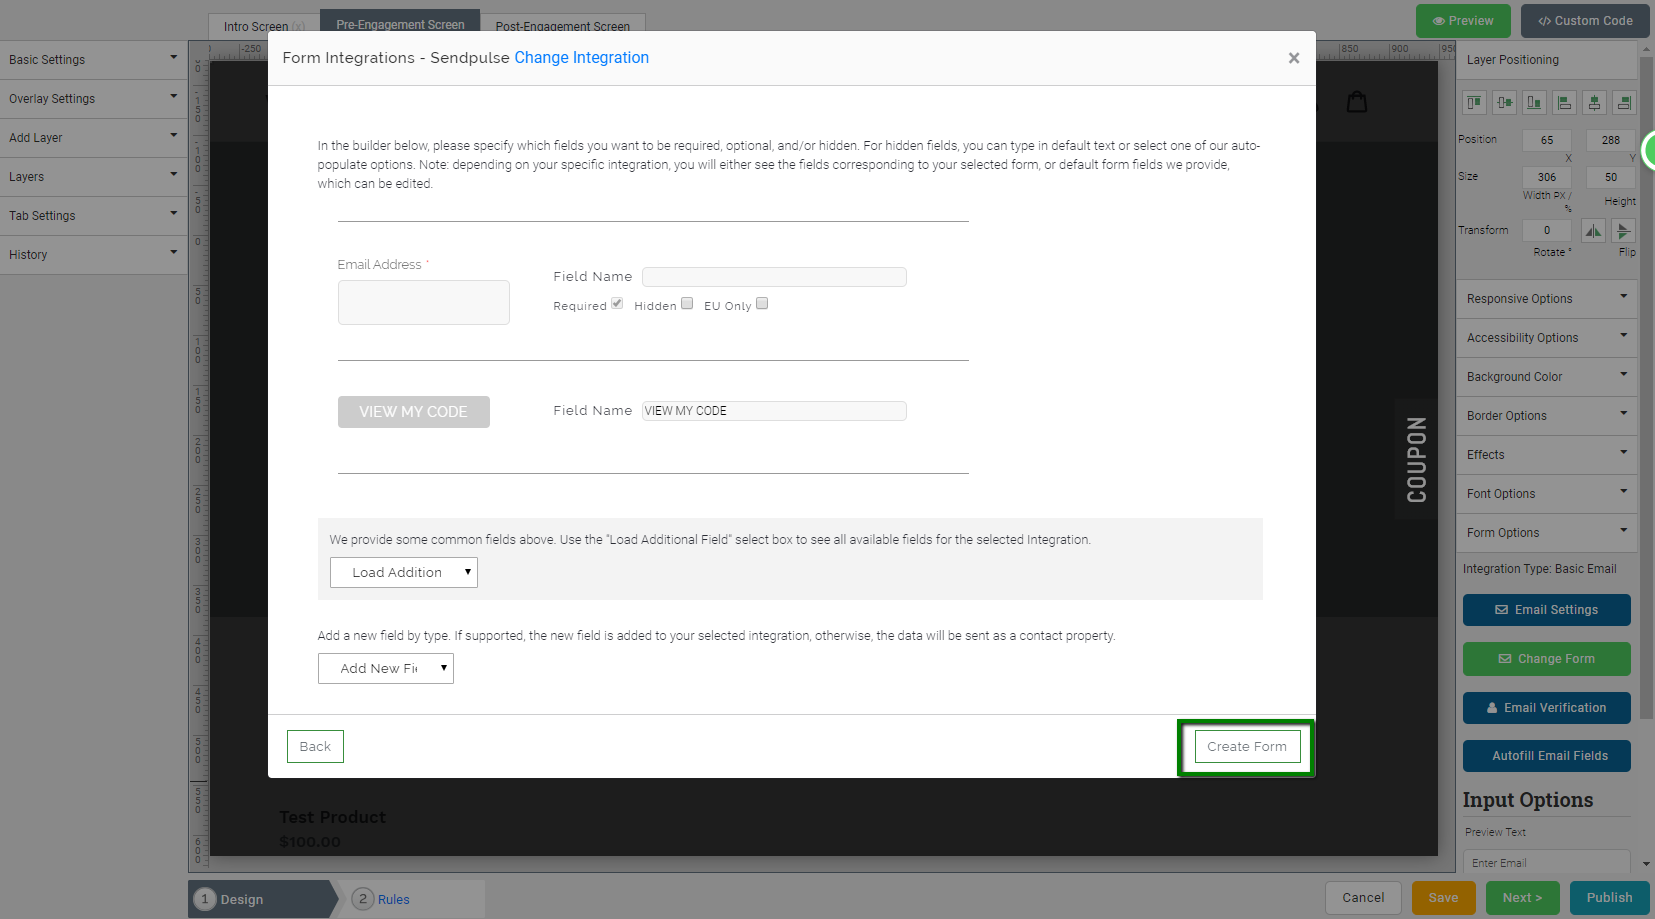Expand the Overlay Settings panel

[x=93, y=98]
